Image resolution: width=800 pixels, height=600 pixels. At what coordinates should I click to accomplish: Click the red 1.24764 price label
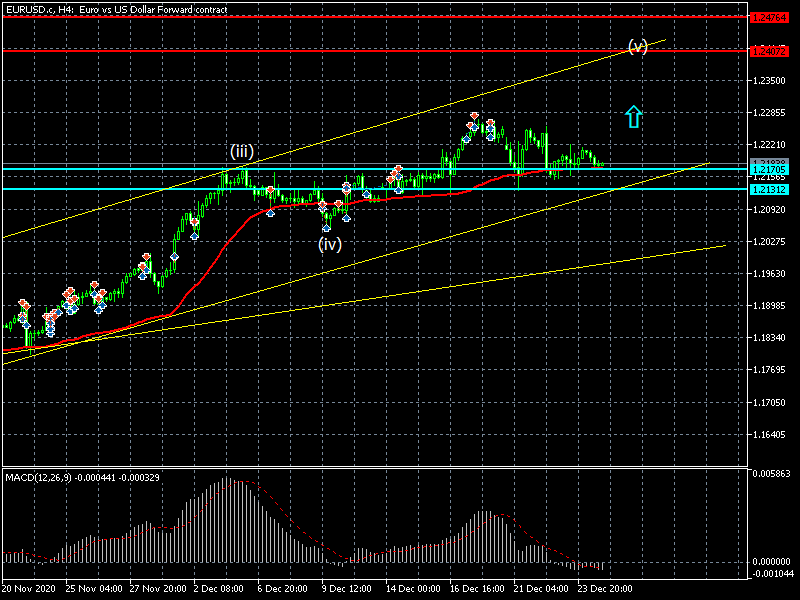coord(769,17)
